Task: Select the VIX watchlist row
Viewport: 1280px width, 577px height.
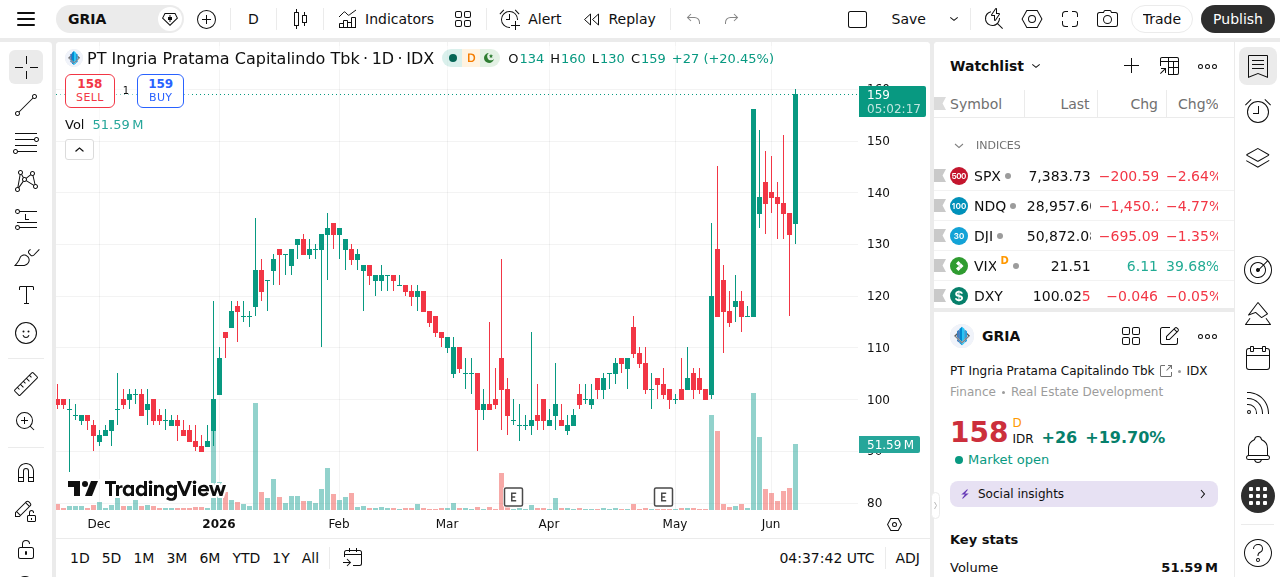Action: coord(1084,266)
